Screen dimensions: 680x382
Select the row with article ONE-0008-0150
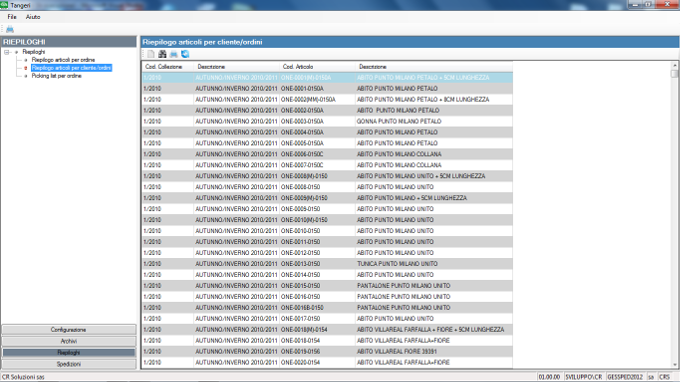click(327, 187)
